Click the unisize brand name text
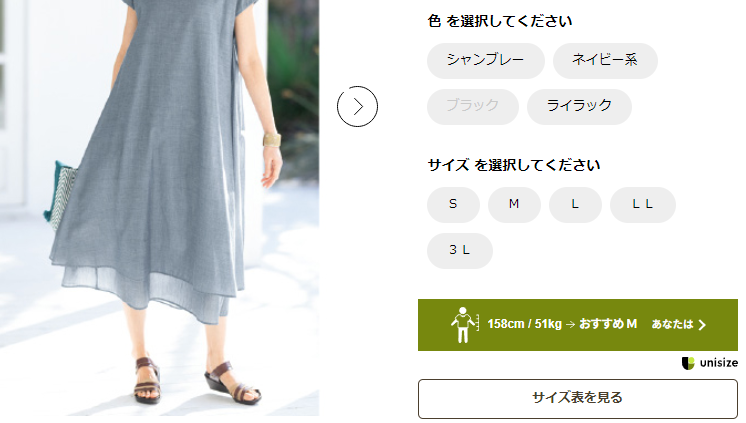Viewport: 746px width, 423px height. point(719,363)
